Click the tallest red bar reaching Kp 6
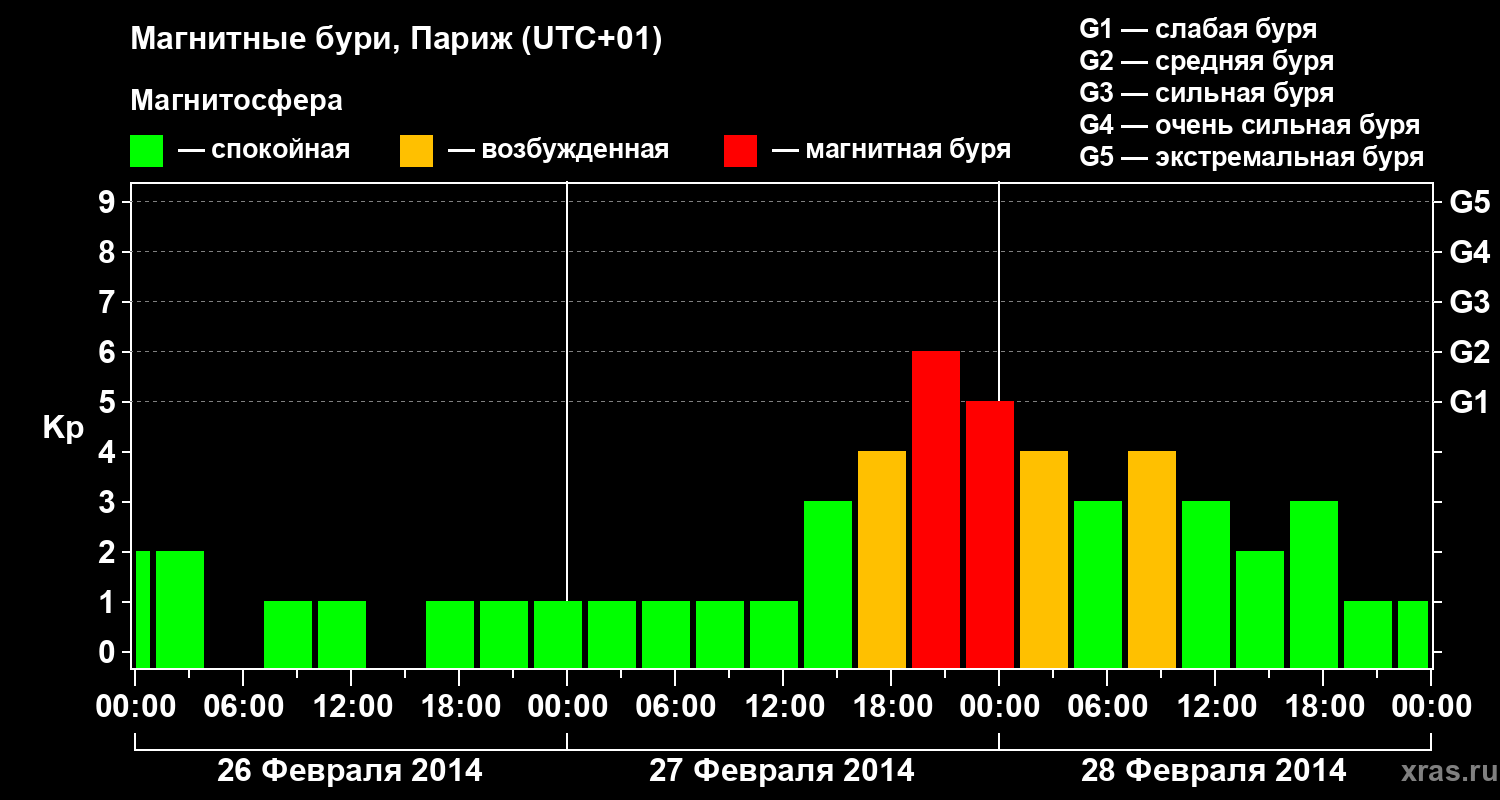1500x800 pixels. (936, 510)
